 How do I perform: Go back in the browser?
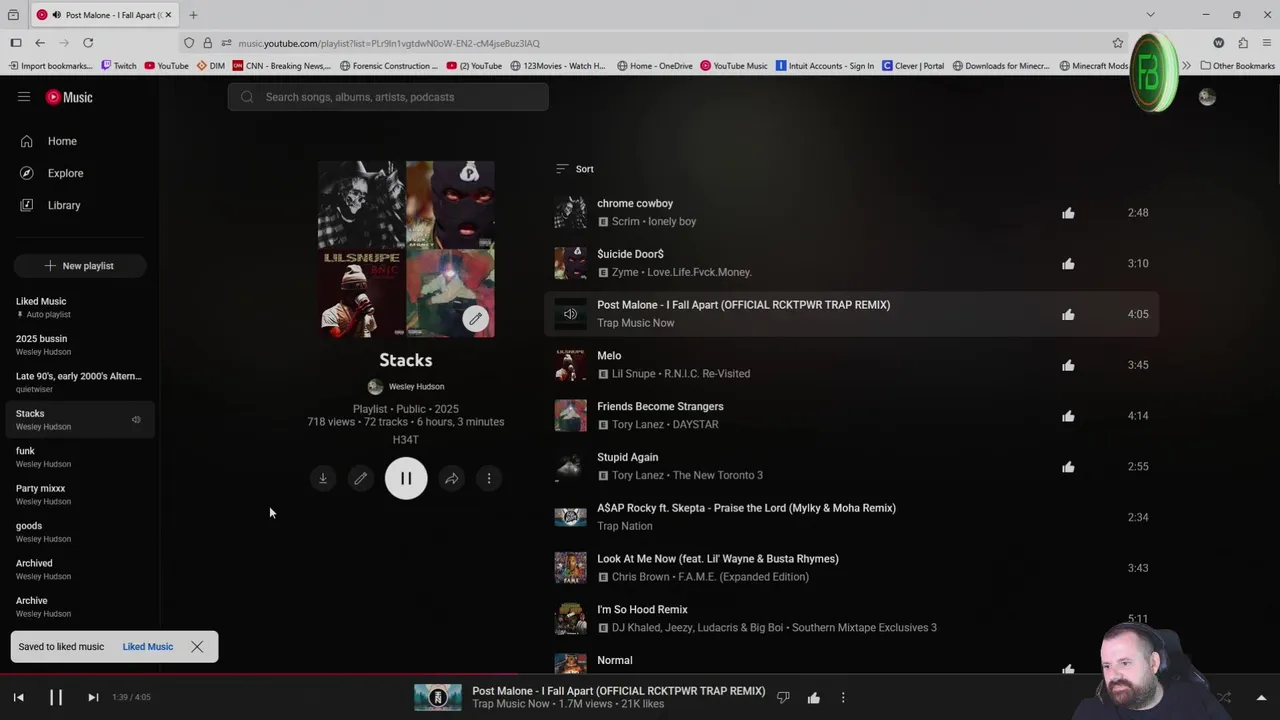click(x=40, y=43)
